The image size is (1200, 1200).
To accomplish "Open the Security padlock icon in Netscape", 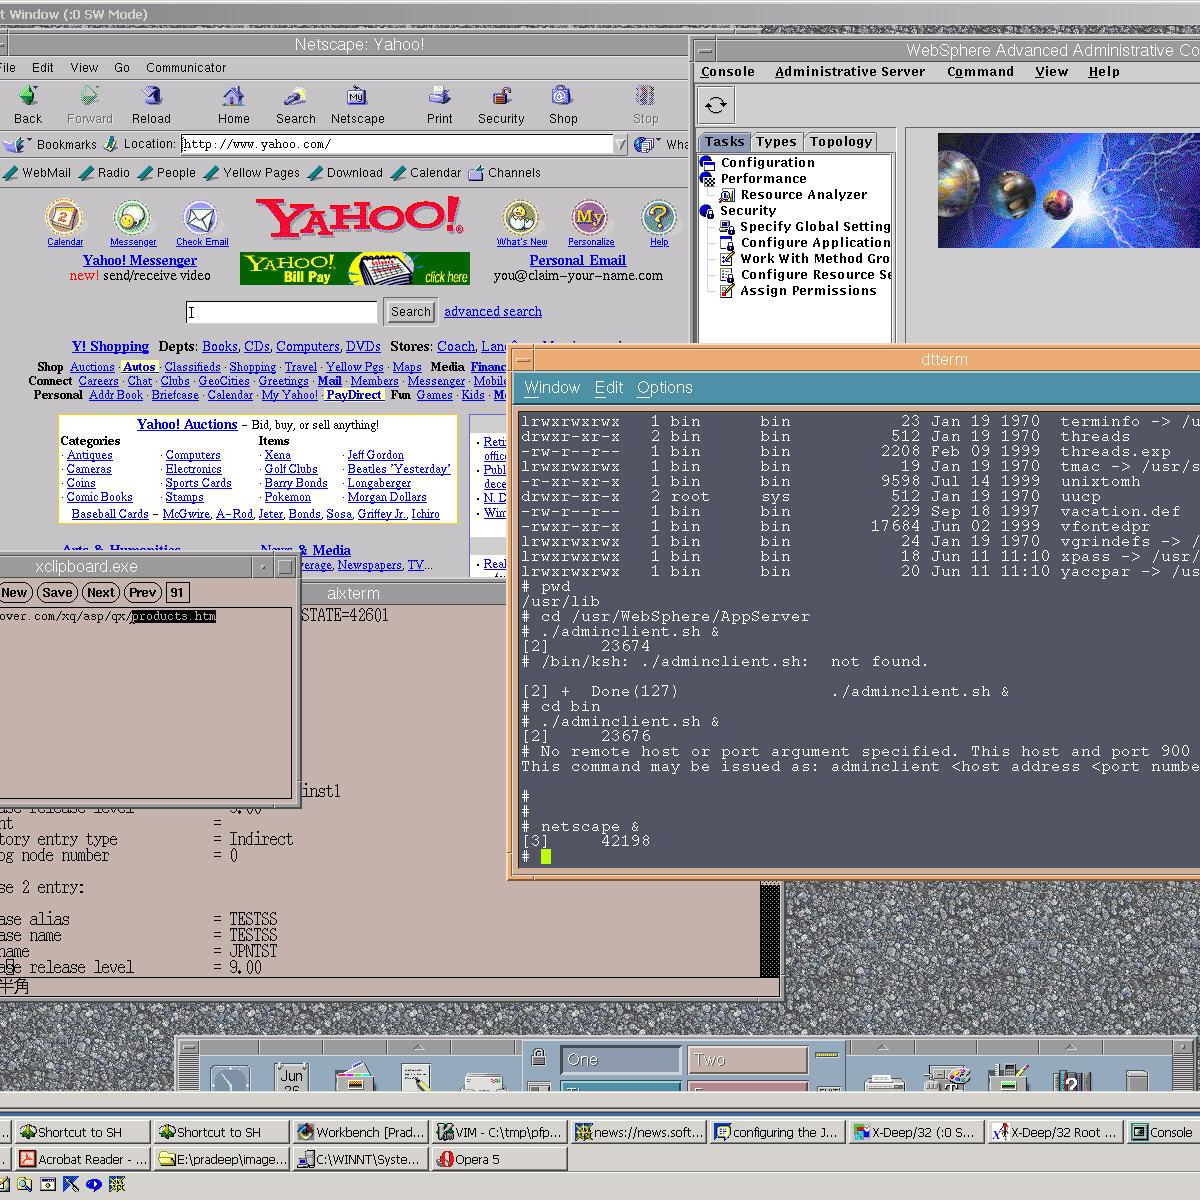I will click(501, 96).
